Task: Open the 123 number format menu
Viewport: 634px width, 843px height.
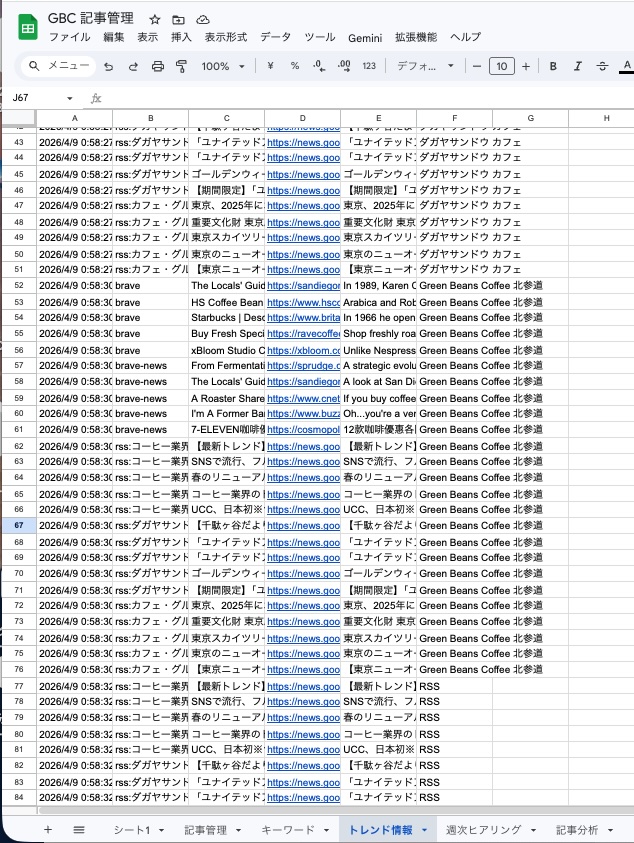Action: (x=369, y=66)
